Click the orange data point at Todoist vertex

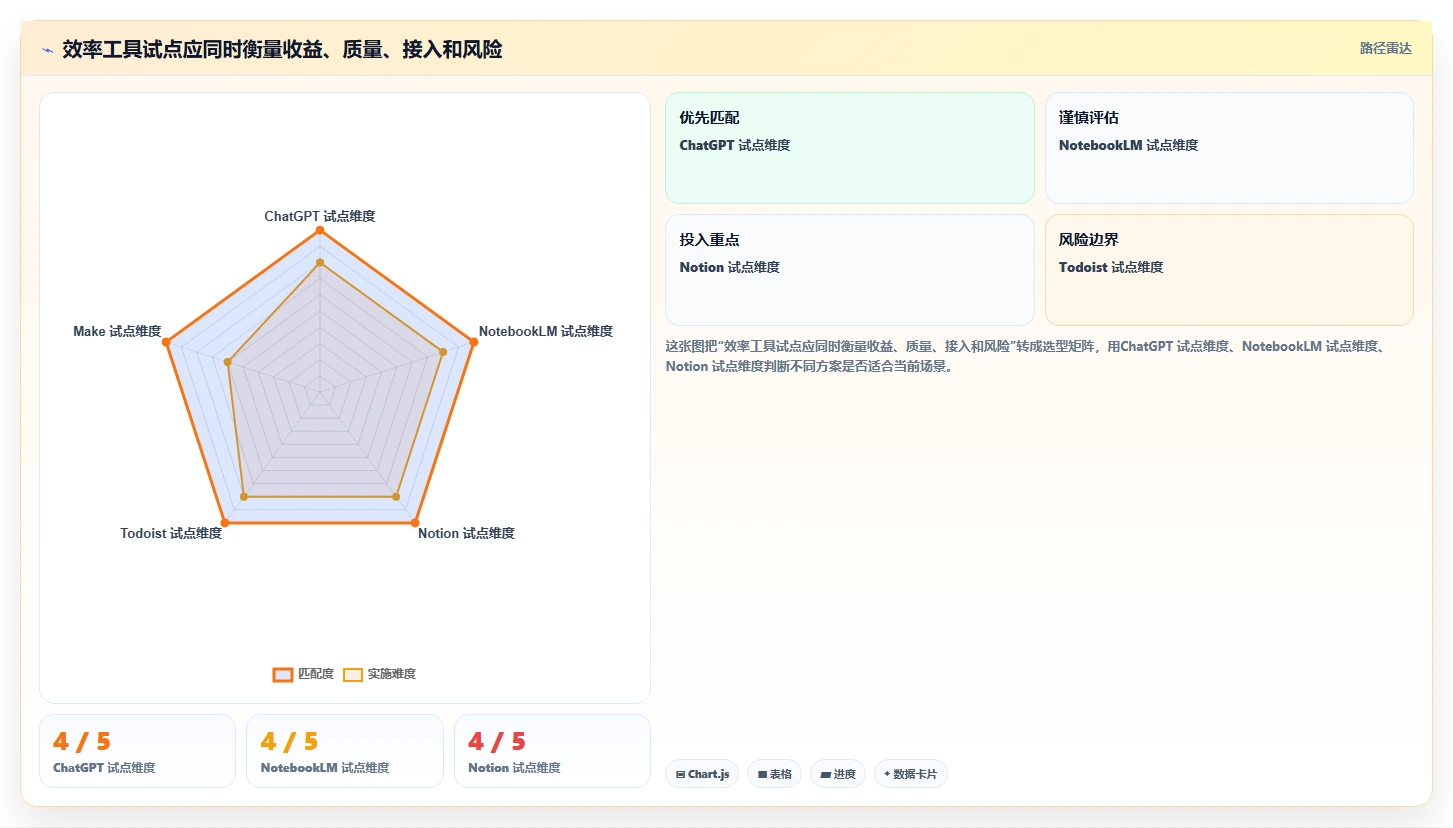225,522
